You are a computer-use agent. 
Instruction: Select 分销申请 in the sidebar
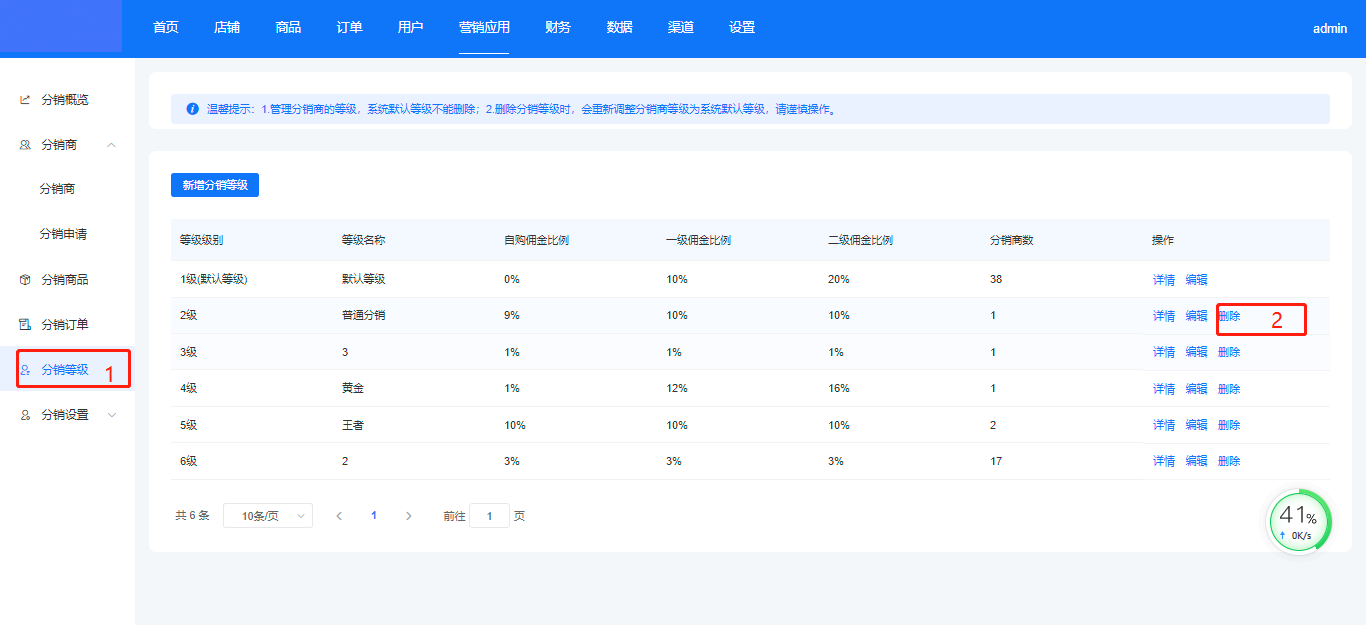[63, 234]
